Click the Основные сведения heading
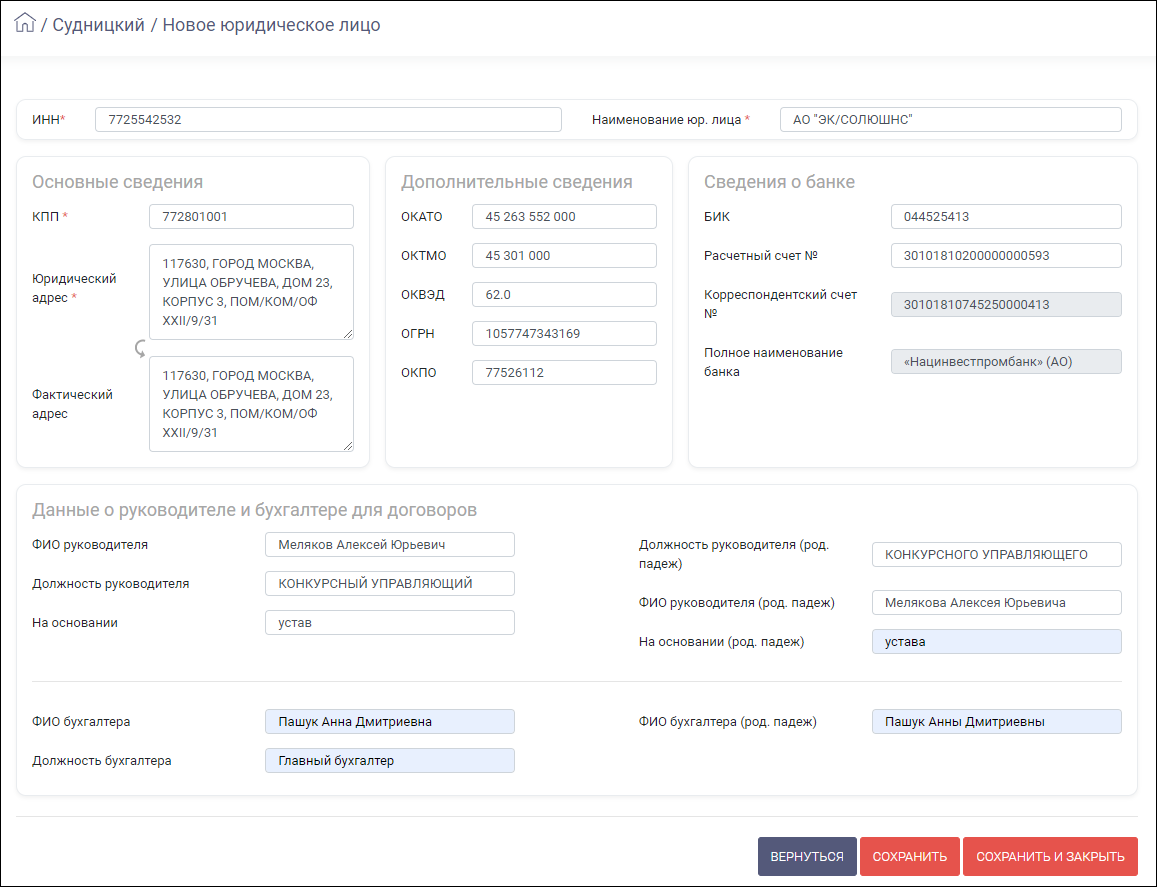 117,182
